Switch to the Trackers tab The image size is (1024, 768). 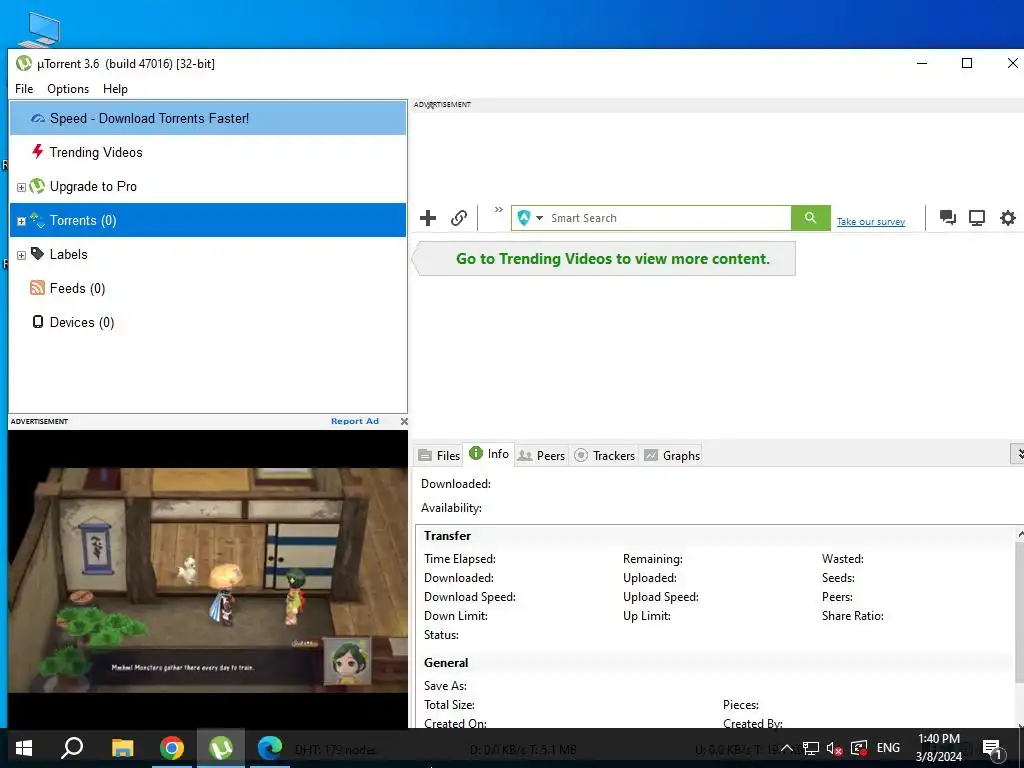click(605, 456)
